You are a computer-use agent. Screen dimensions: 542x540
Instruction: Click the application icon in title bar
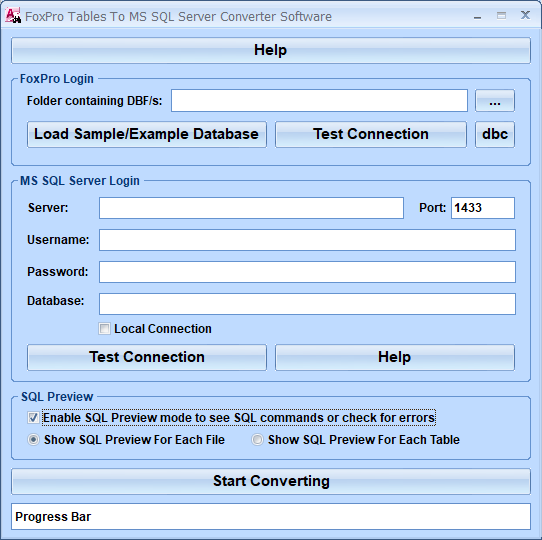click(x=13, y=16)
